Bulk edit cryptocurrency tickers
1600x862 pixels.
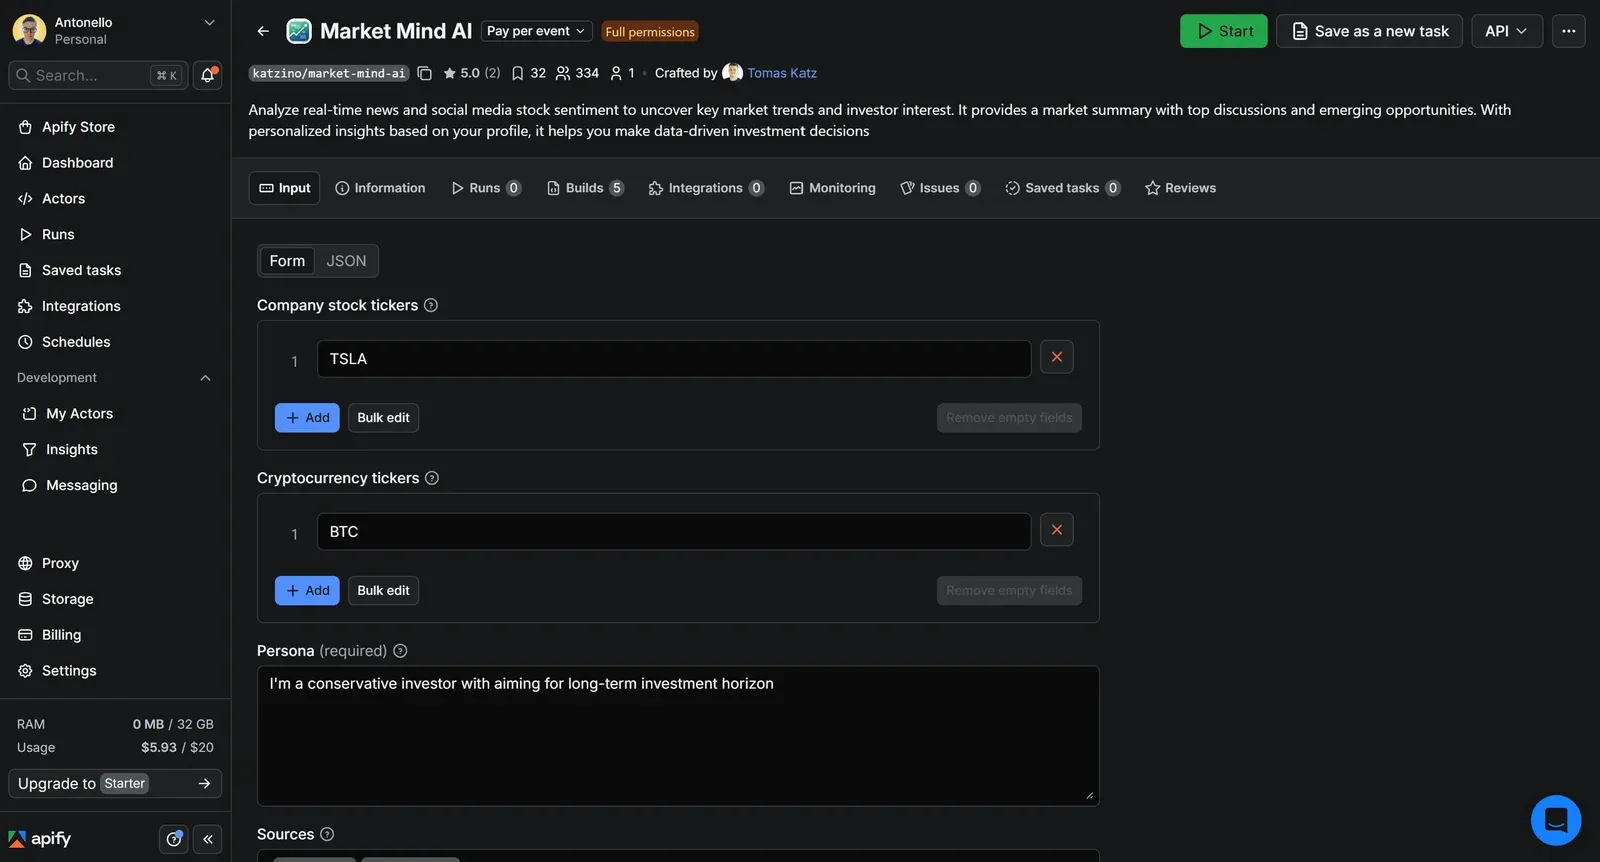(x=383, y=591)
